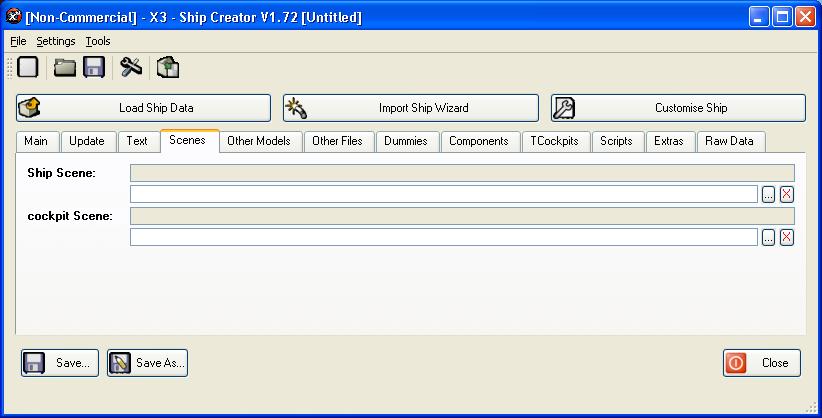Click the New file toolbar icon

coord(28,67)
